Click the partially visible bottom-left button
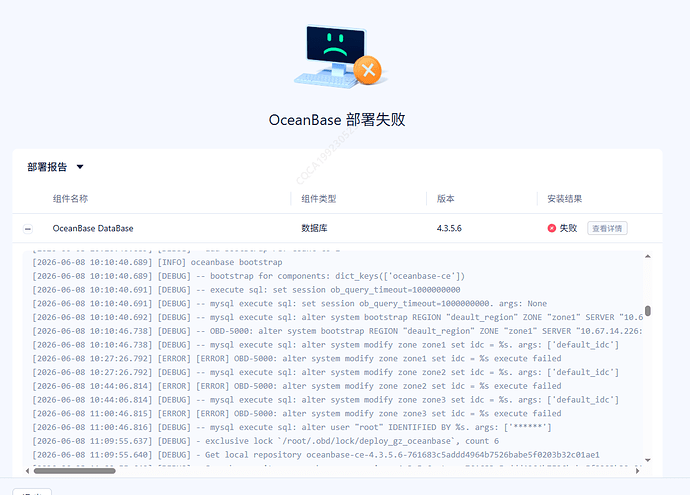Screen dimensions: 690x495 coord(32,491)
